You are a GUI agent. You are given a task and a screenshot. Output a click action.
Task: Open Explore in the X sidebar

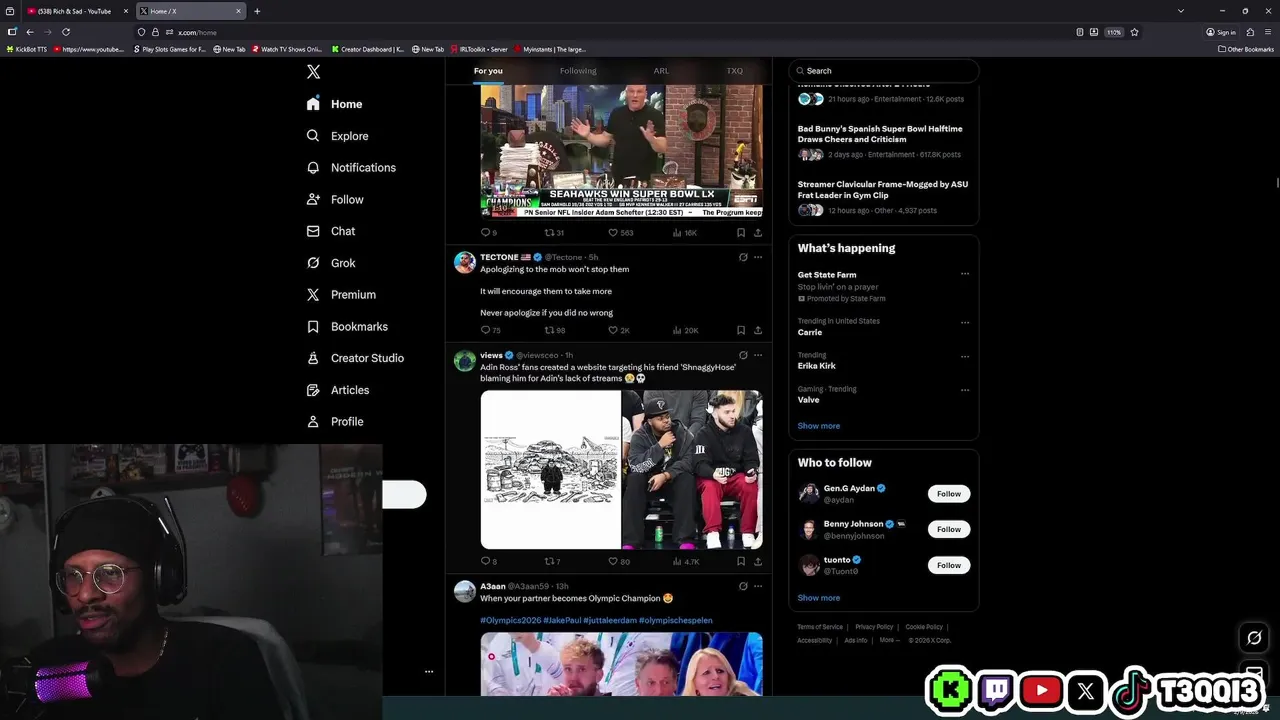tap(337, 136)
